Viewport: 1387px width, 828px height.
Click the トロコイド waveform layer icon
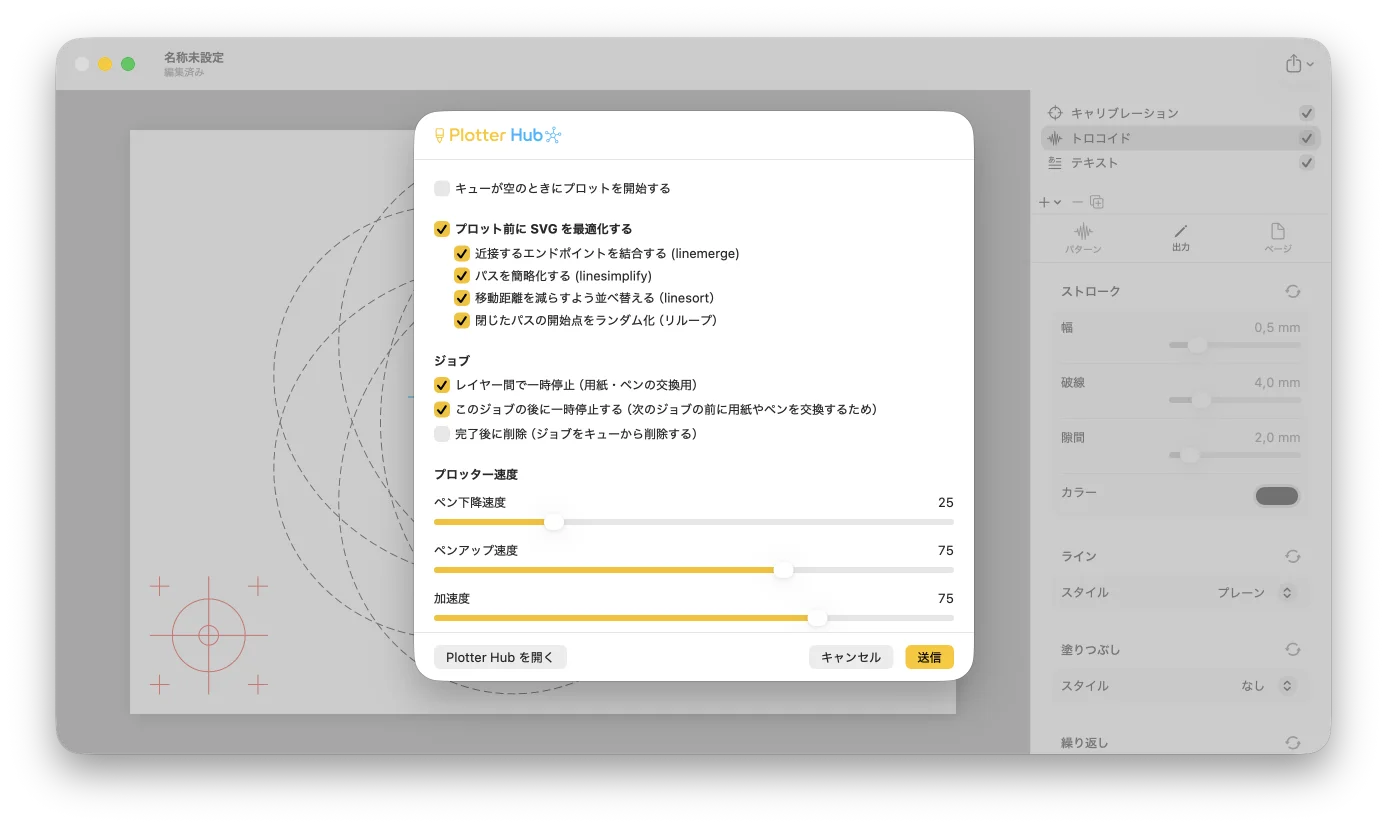click(1055, 138)
